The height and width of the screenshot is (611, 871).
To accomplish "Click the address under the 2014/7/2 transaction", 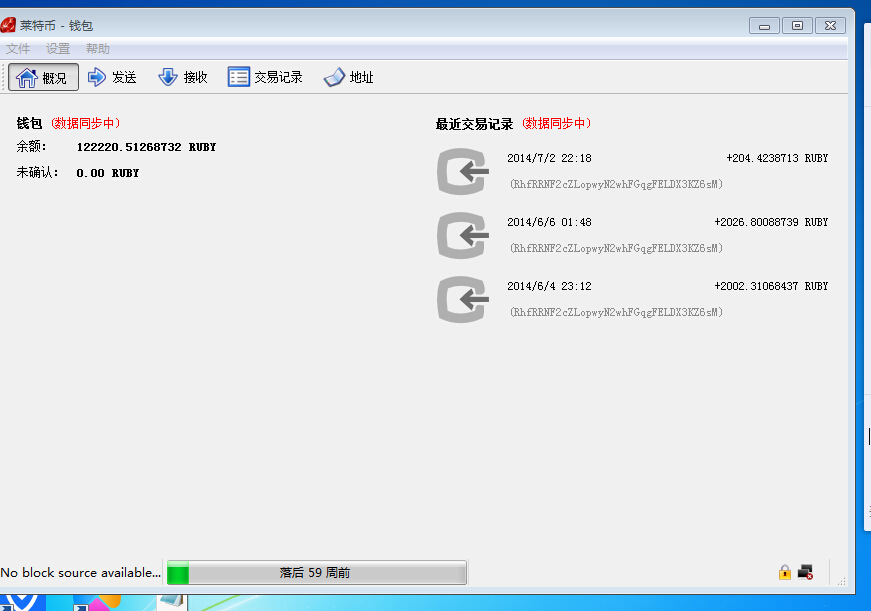I will pos(616,184).
